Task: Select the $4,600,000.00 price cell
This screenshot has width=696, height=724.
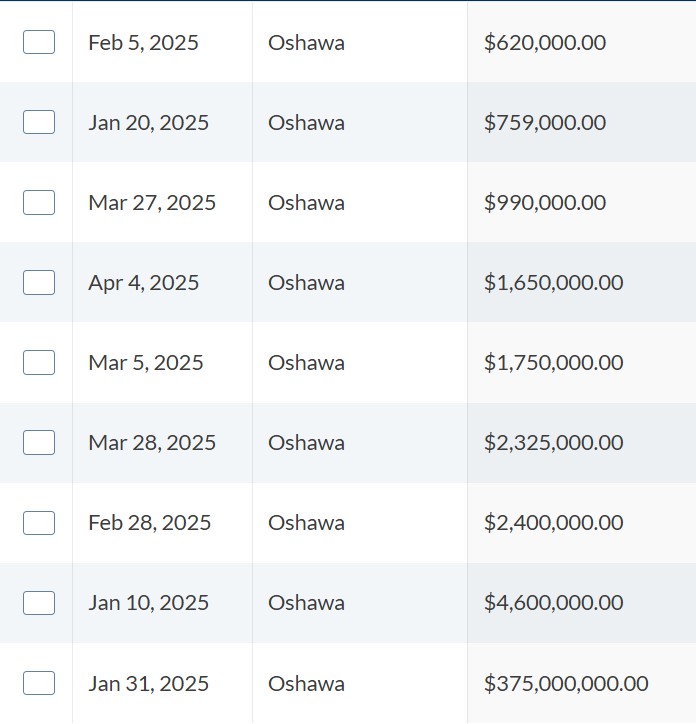Action: pos(553,603)
